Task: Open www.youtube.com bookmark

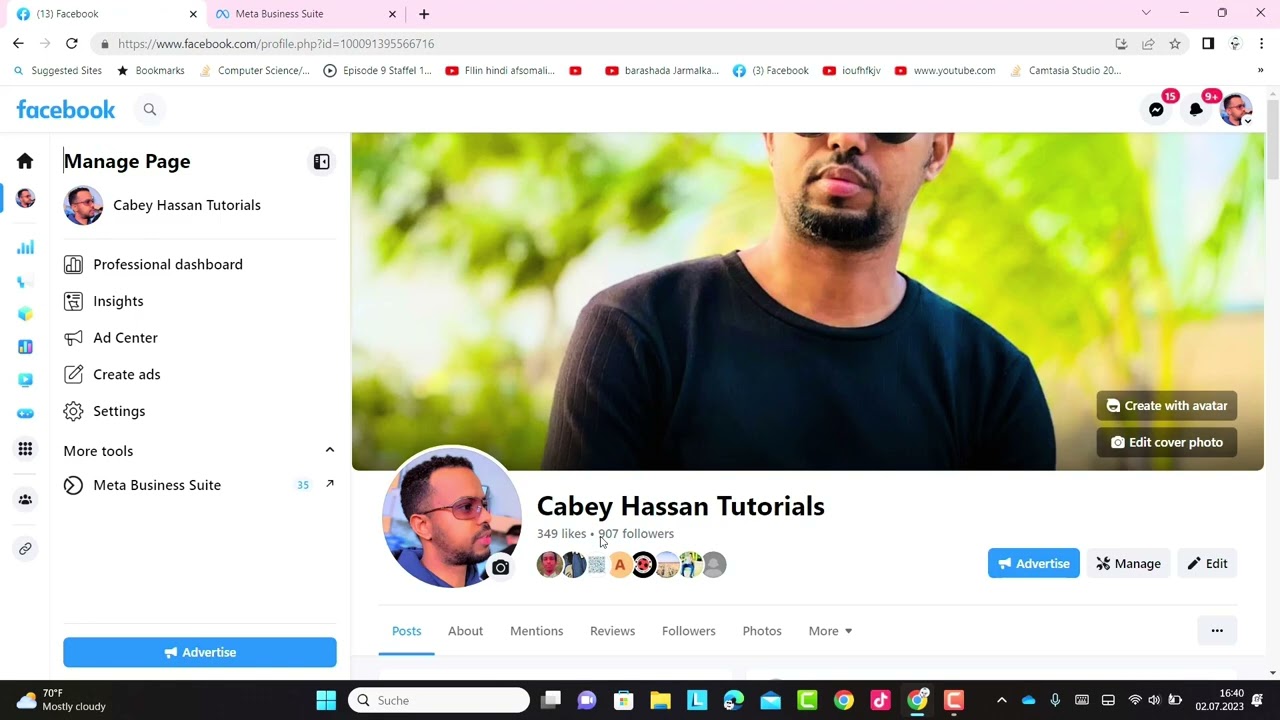Action: click(x=945, y=71)
